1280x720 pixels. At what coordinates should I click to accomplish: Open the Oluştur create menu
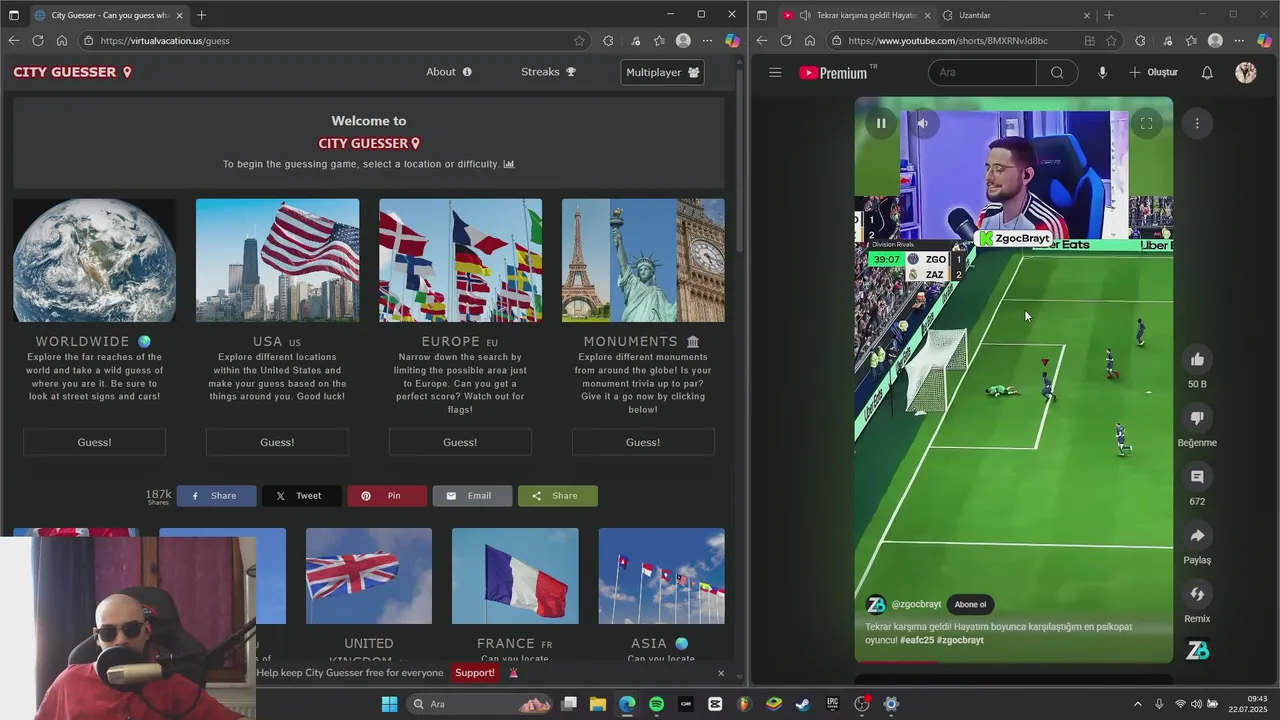pos(1153,72)
